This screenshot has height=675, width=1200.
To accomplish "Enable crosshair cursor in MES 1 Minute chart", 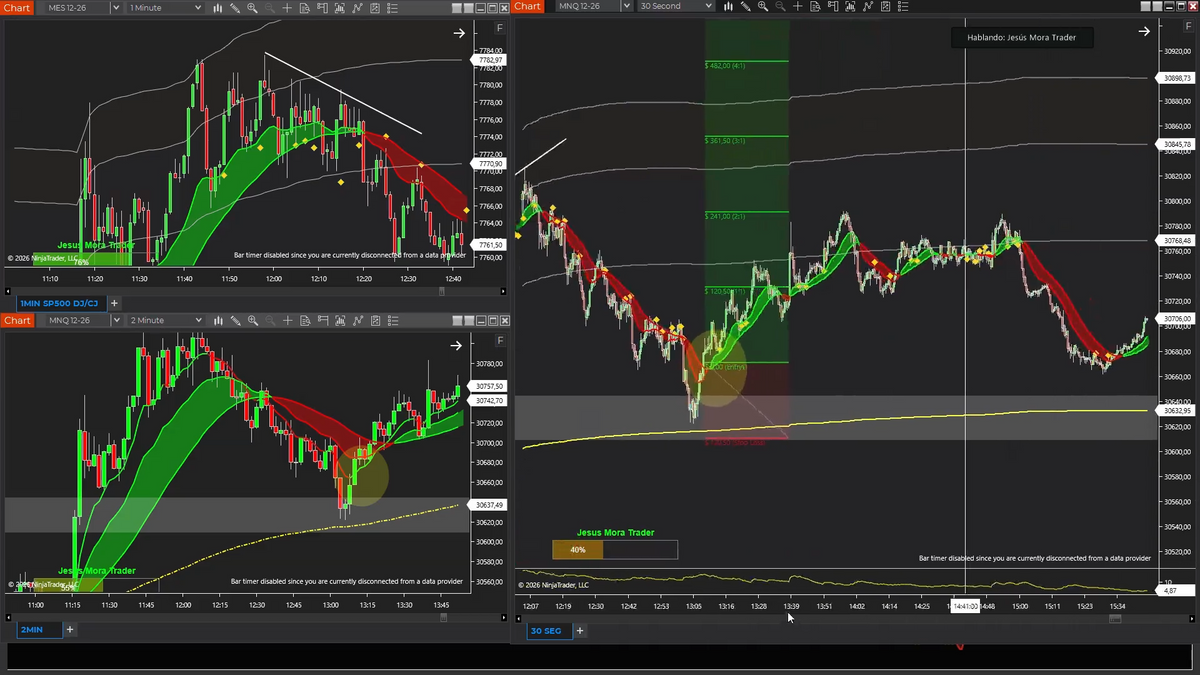I will (287, 7).
